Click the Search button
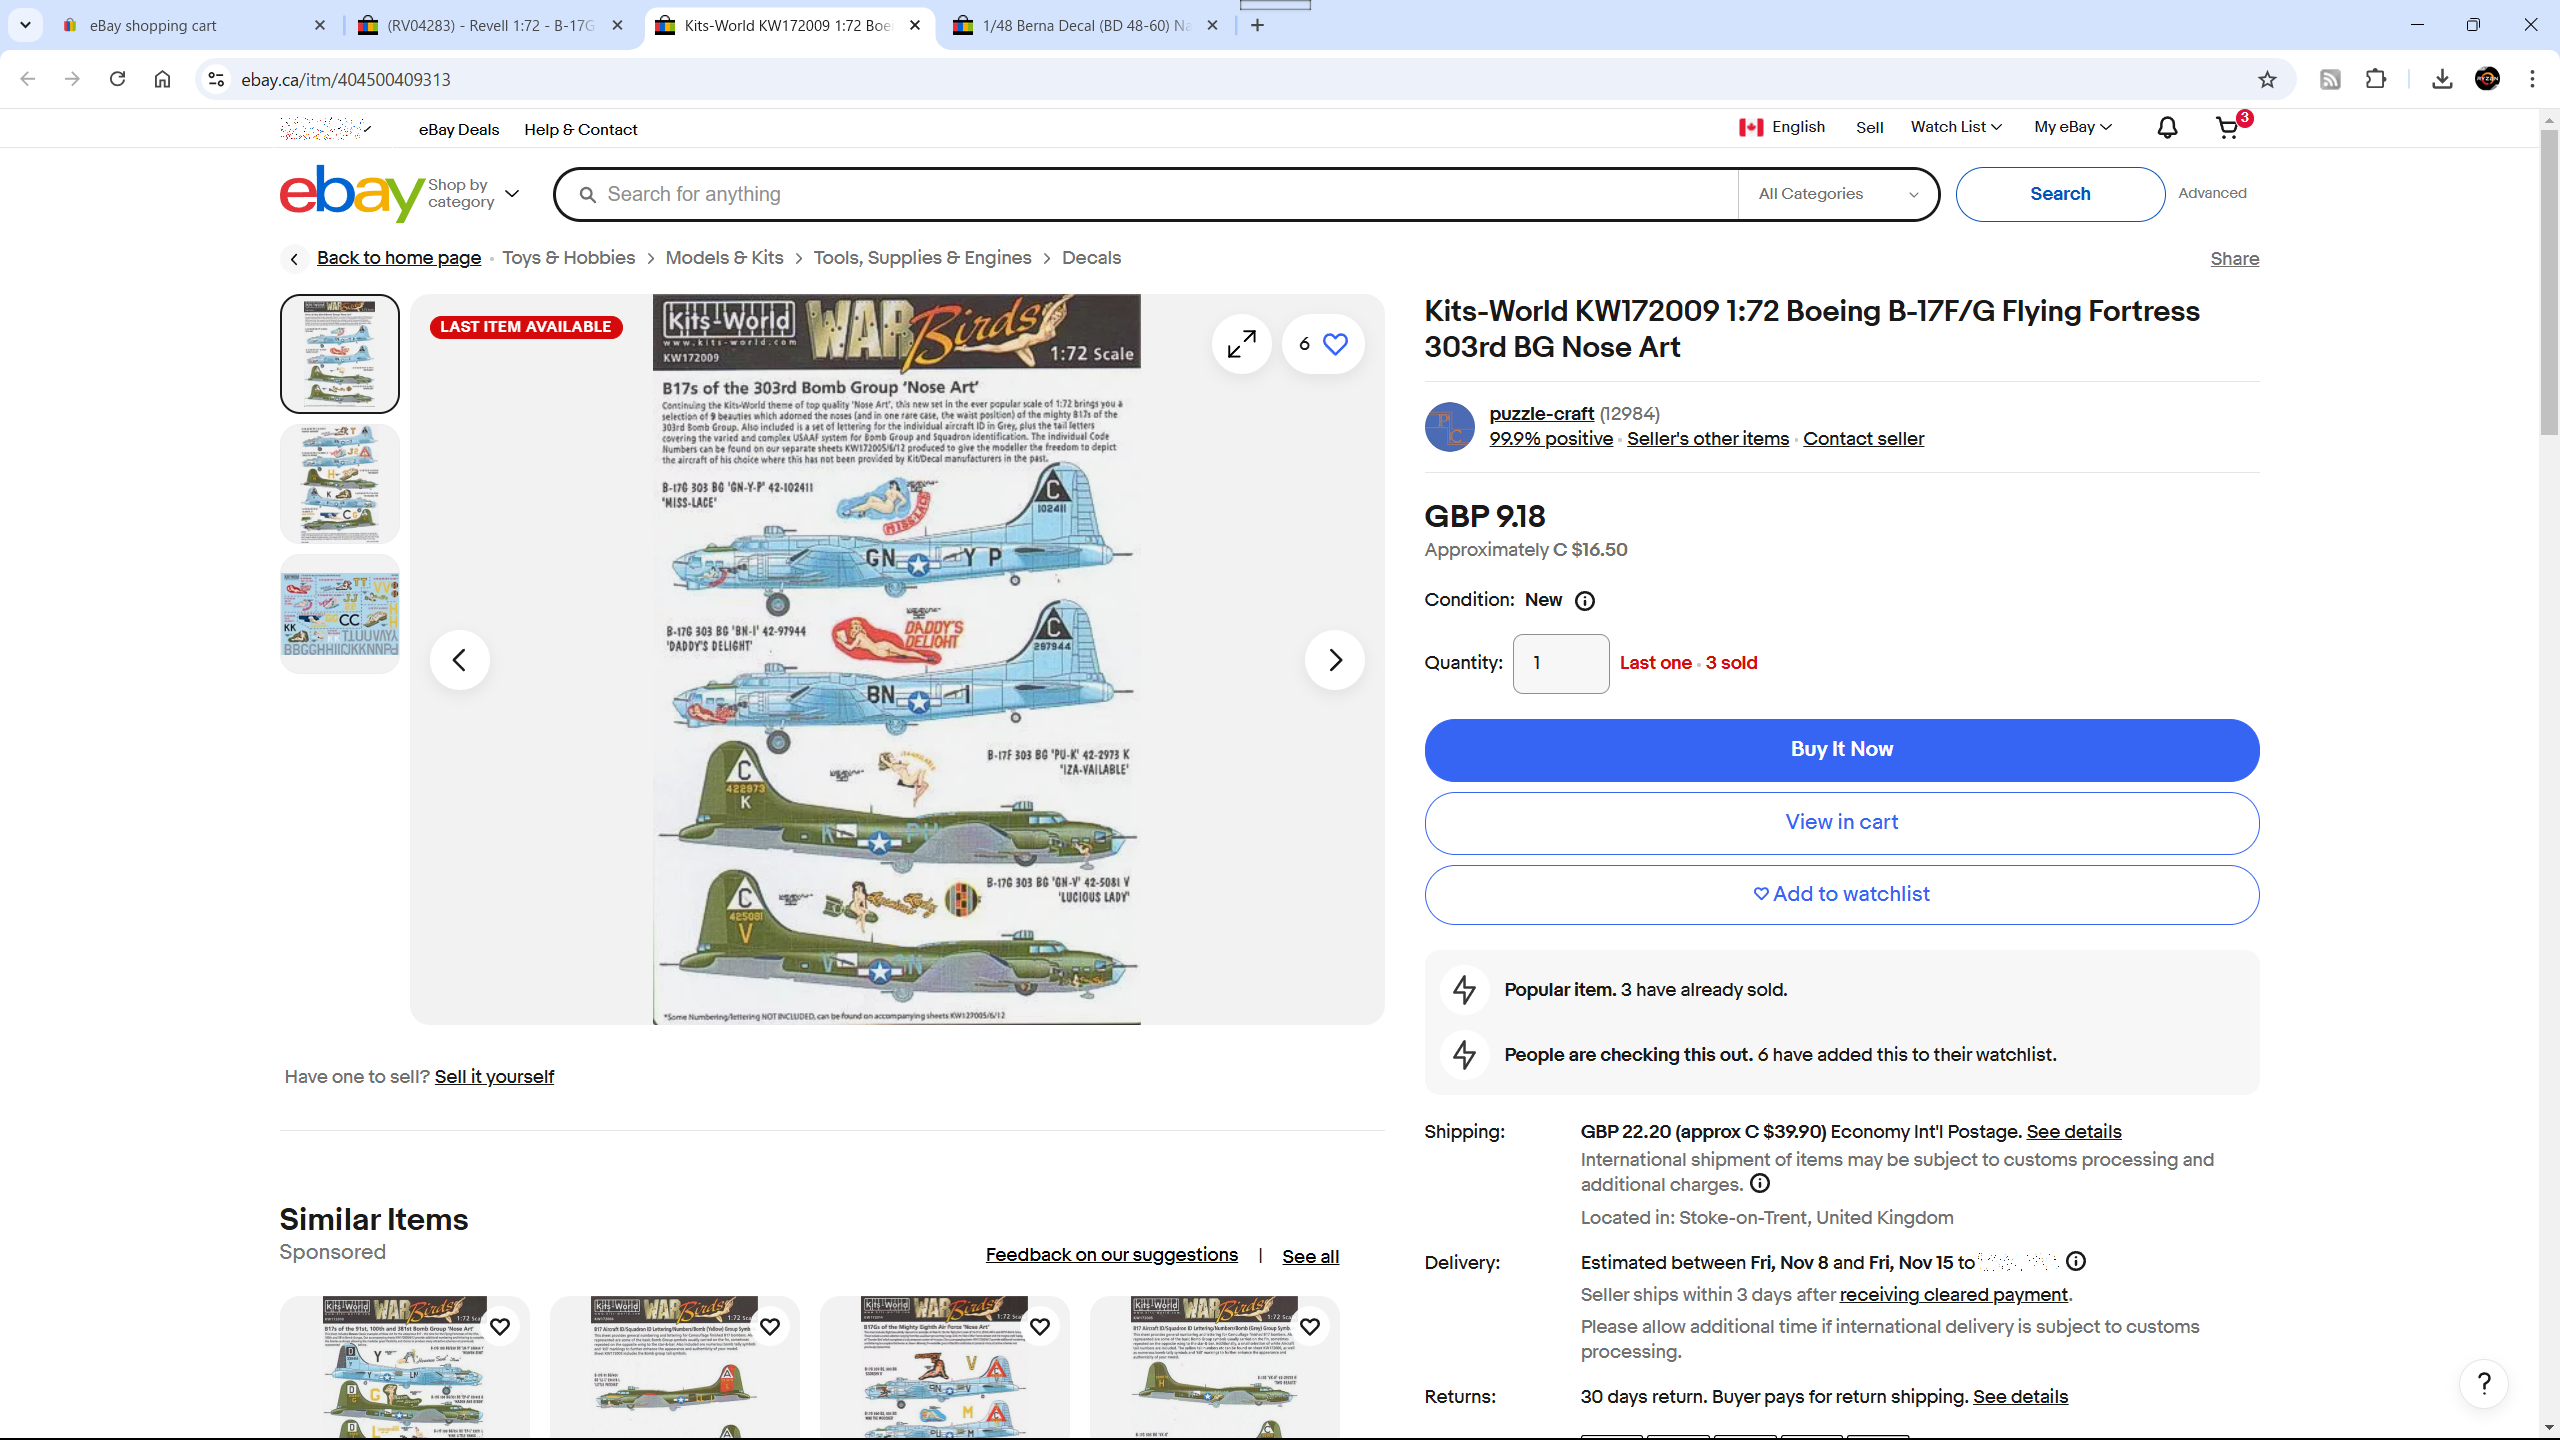Viewport: 2560px width, 1440px height. pos(2060,194)
